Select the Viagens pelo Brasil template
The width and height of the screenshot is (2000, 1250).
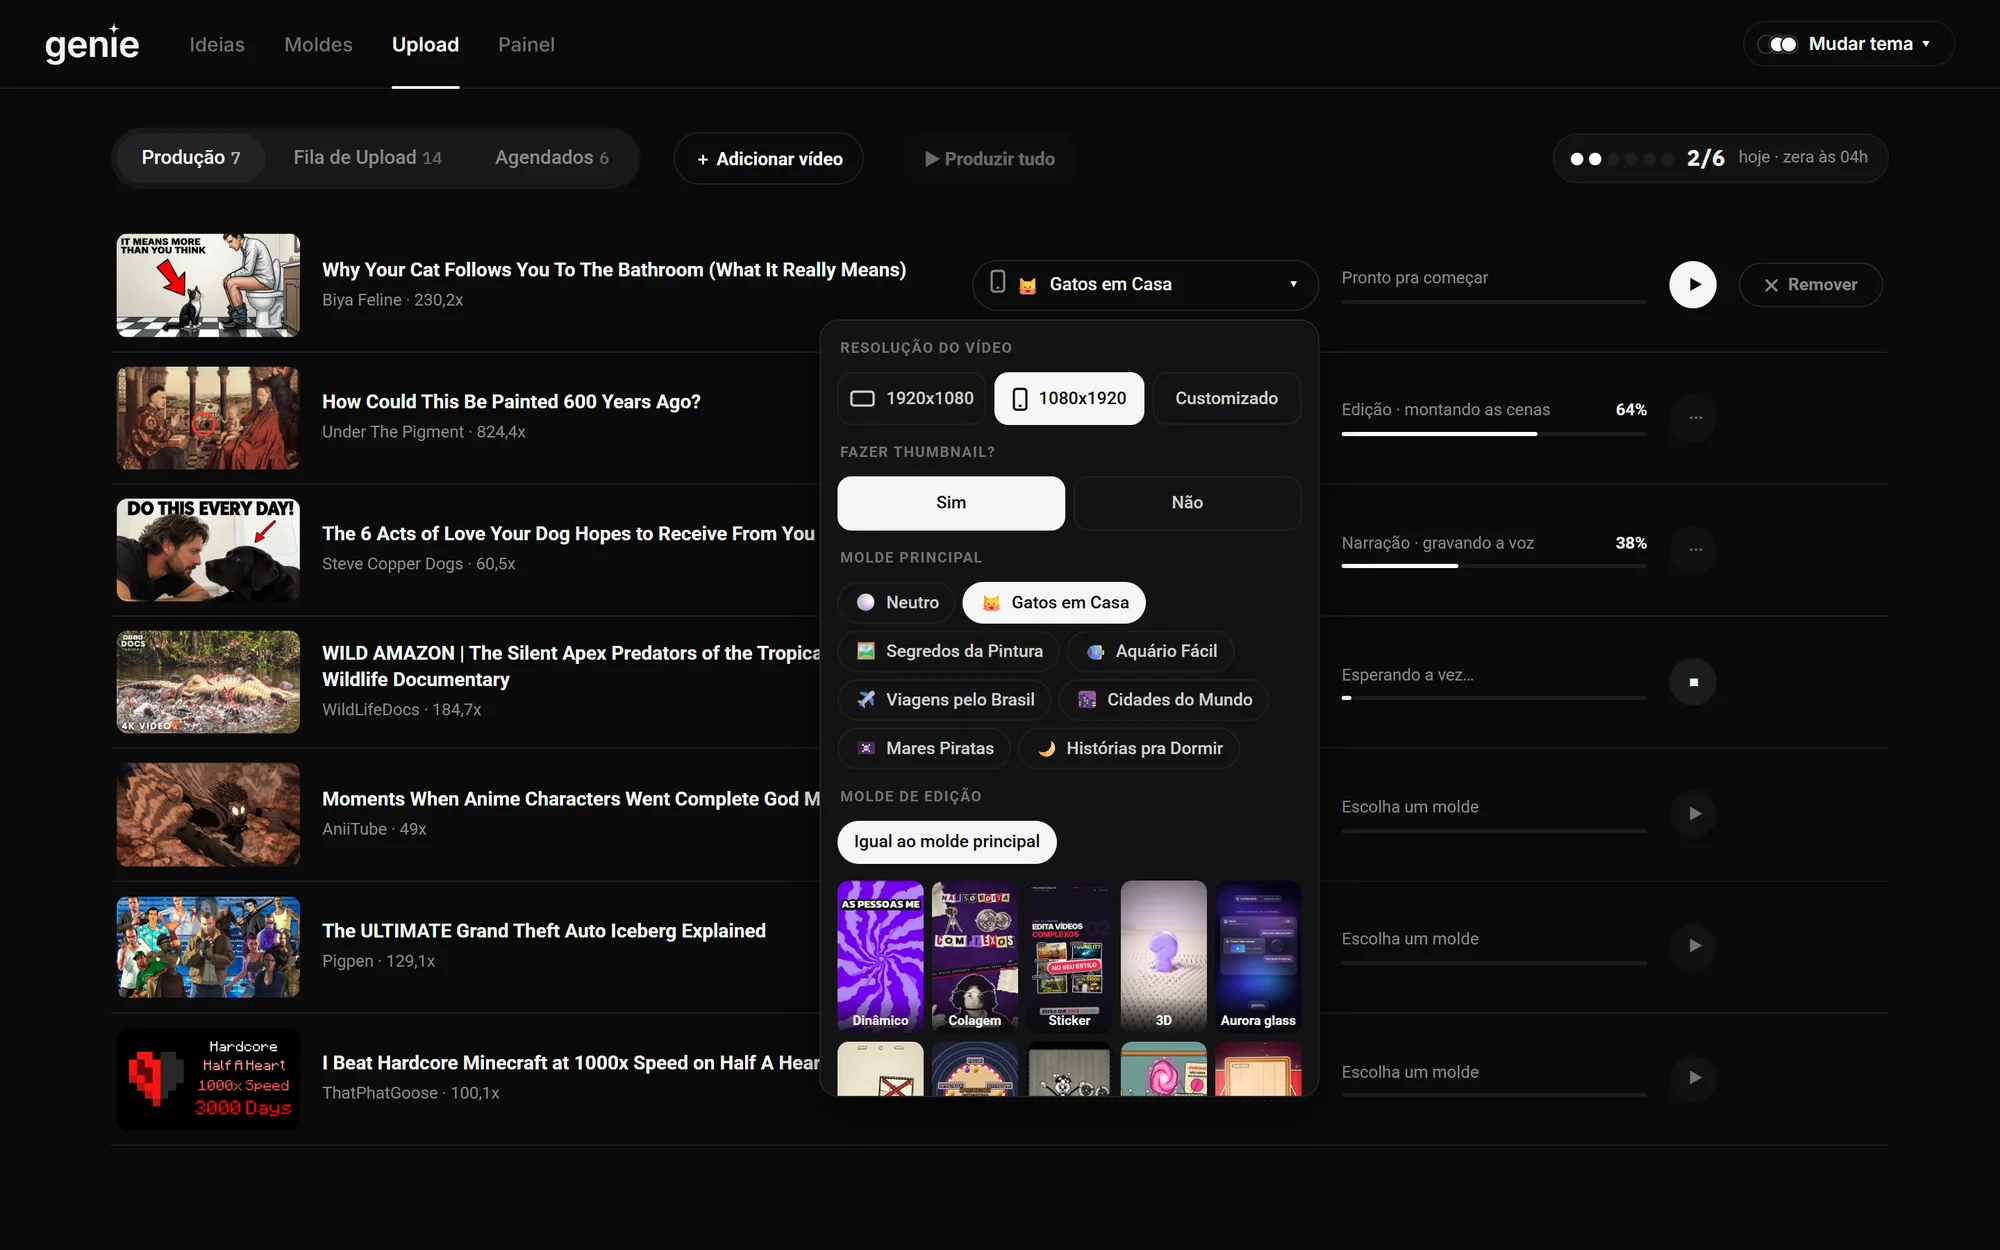point(945,700)
